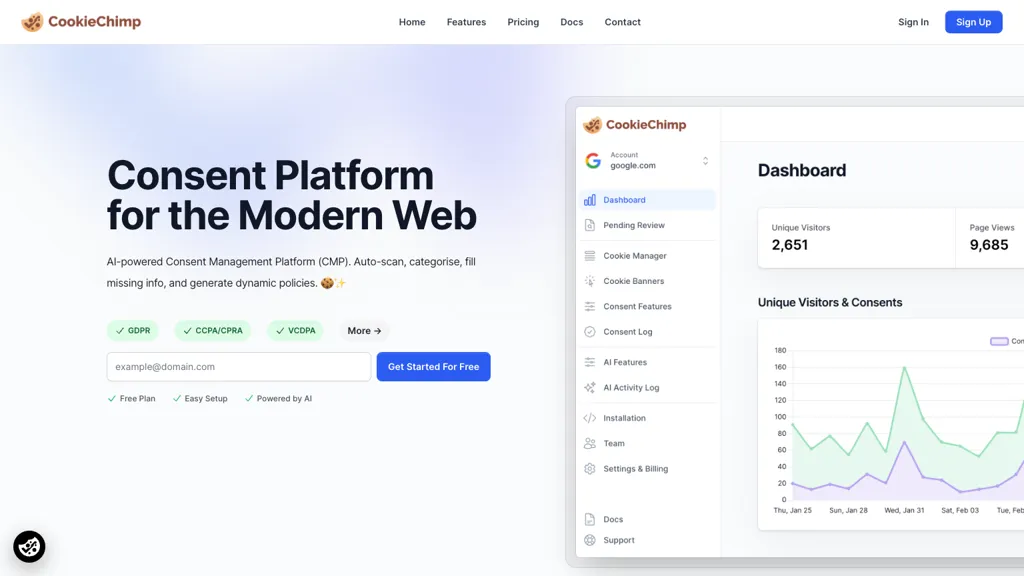Select Dashboard in the sidebar menu

pos(647,200)
